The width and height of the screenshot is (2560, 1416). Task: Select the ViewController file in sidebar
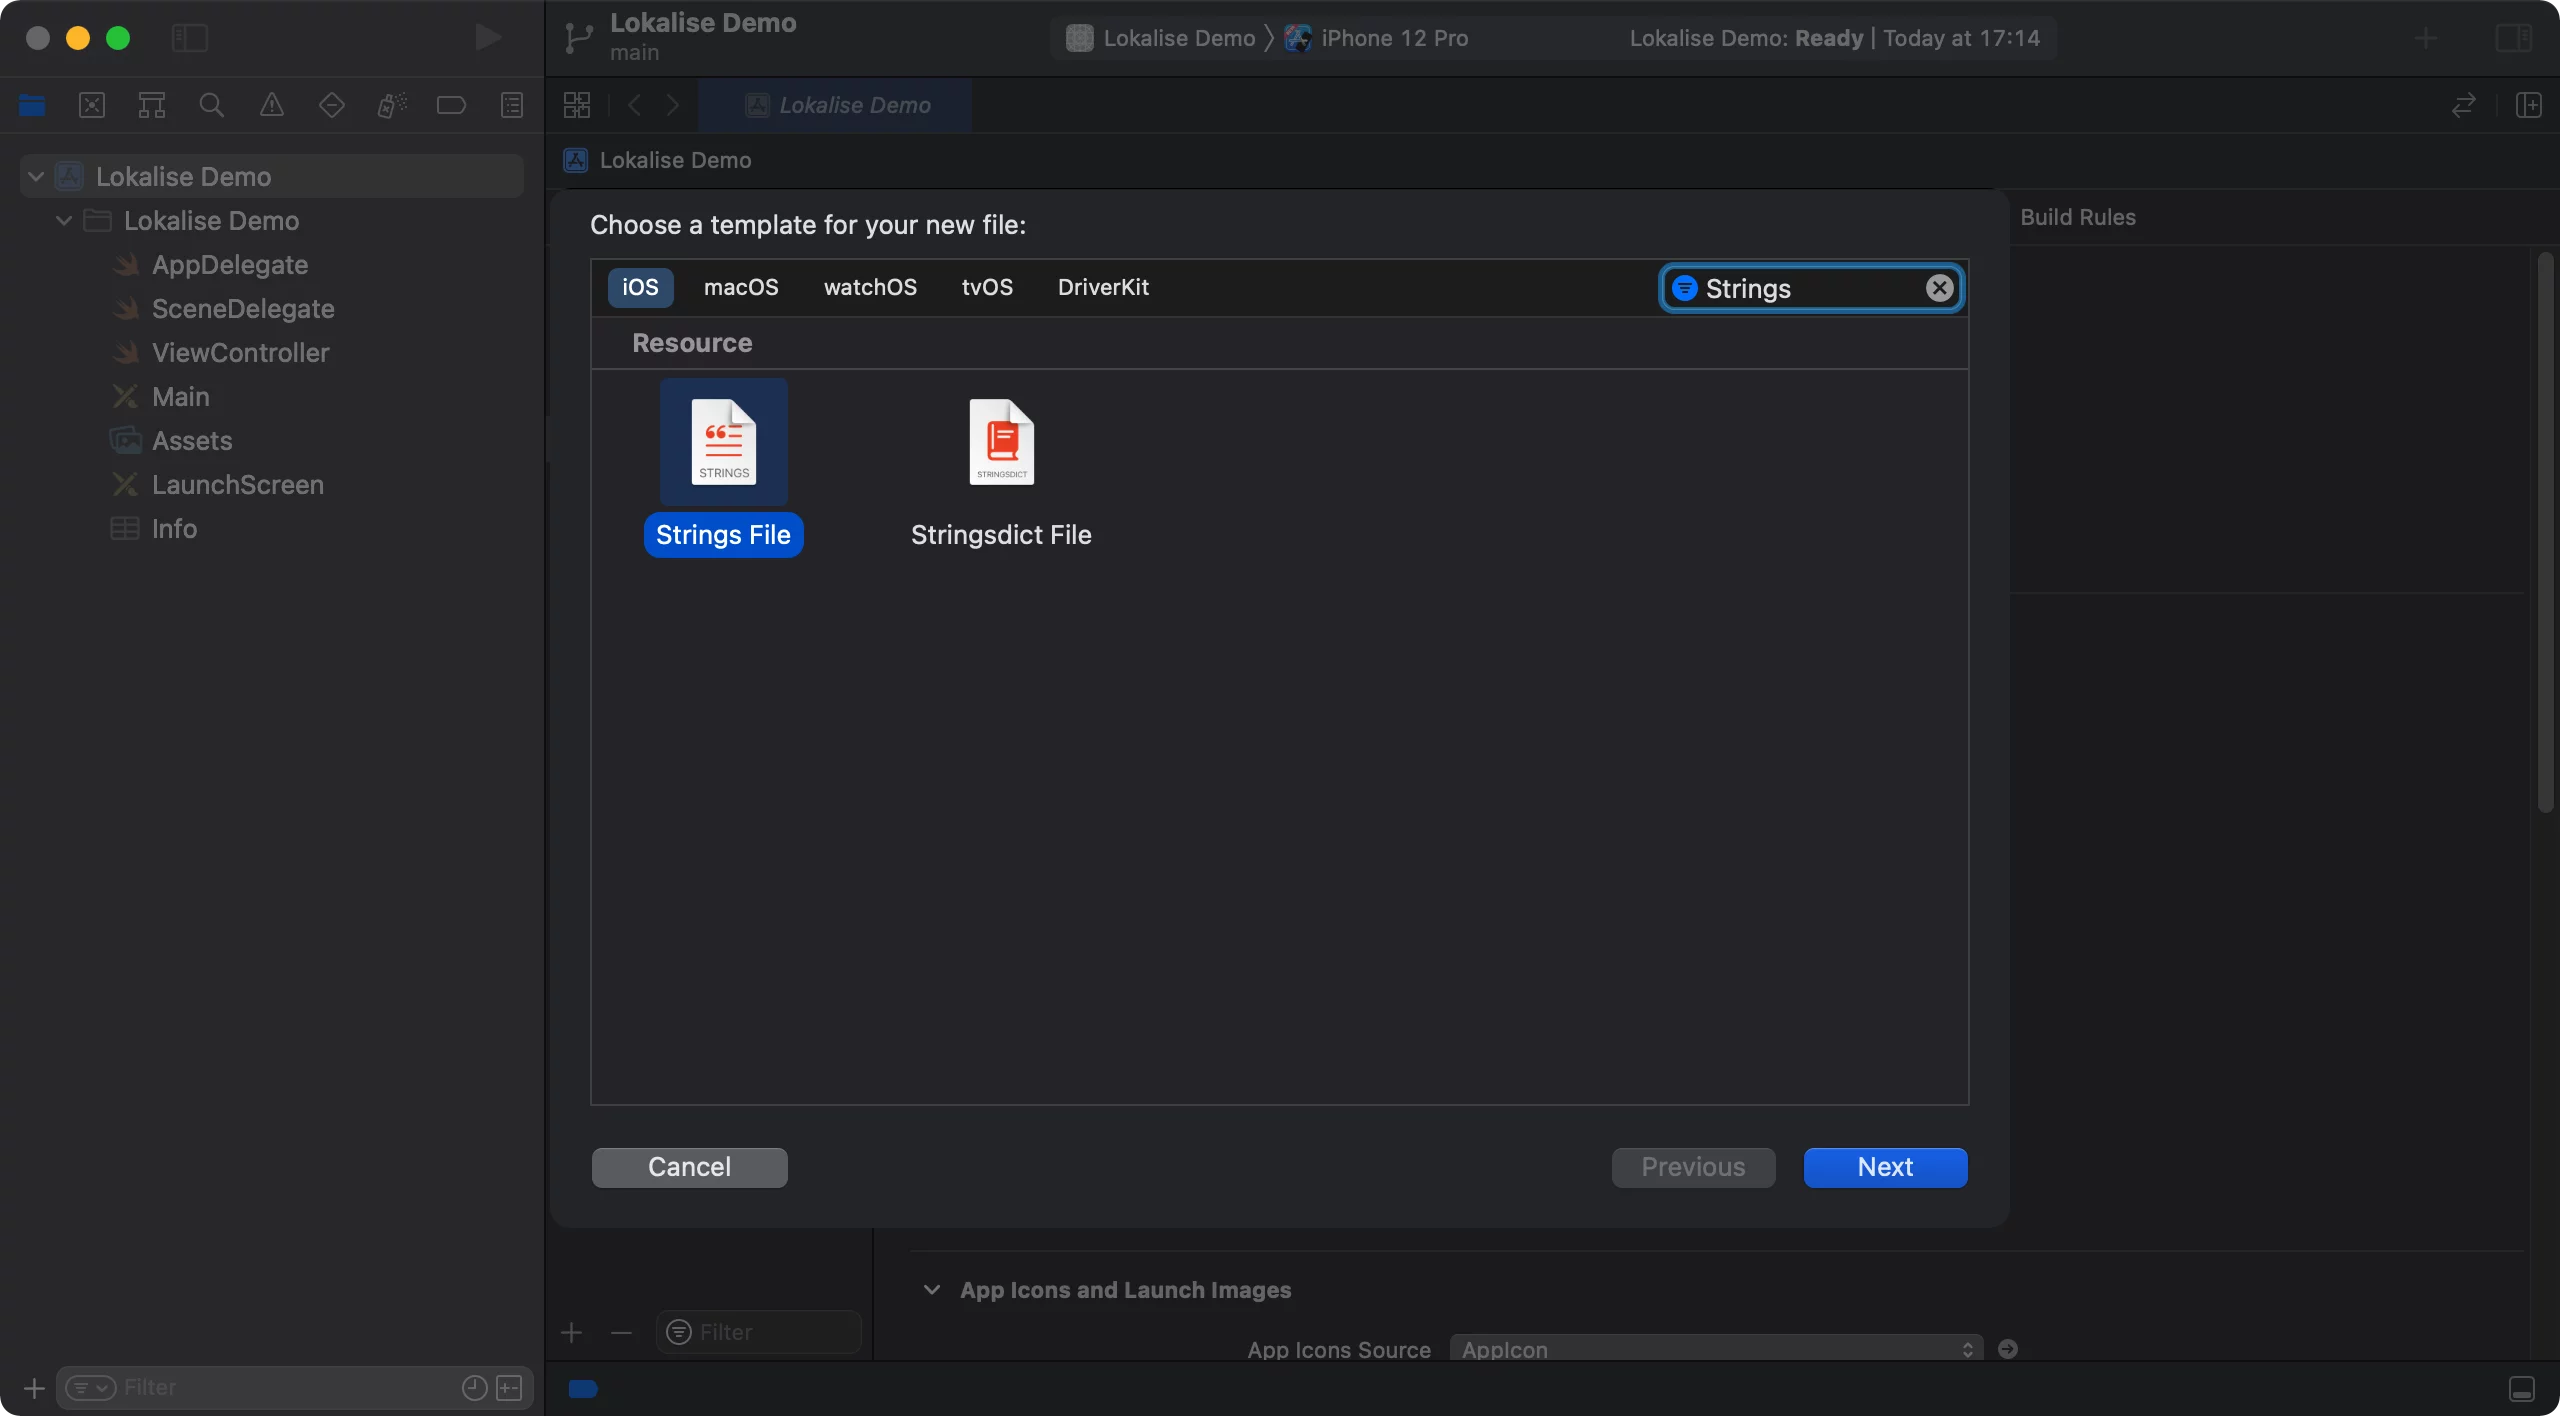(x=239, y=352)
